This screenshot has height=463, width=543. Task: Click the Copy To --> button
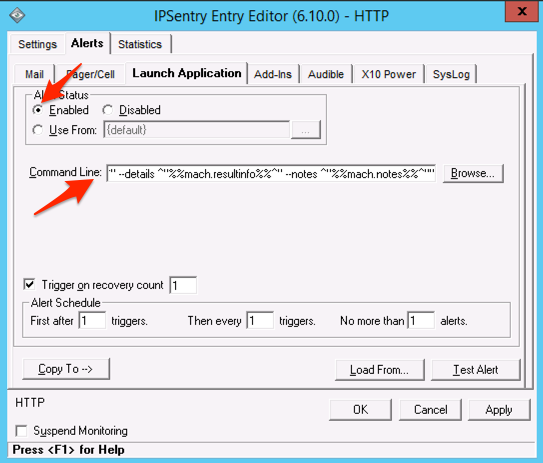[x=66, y=369]
